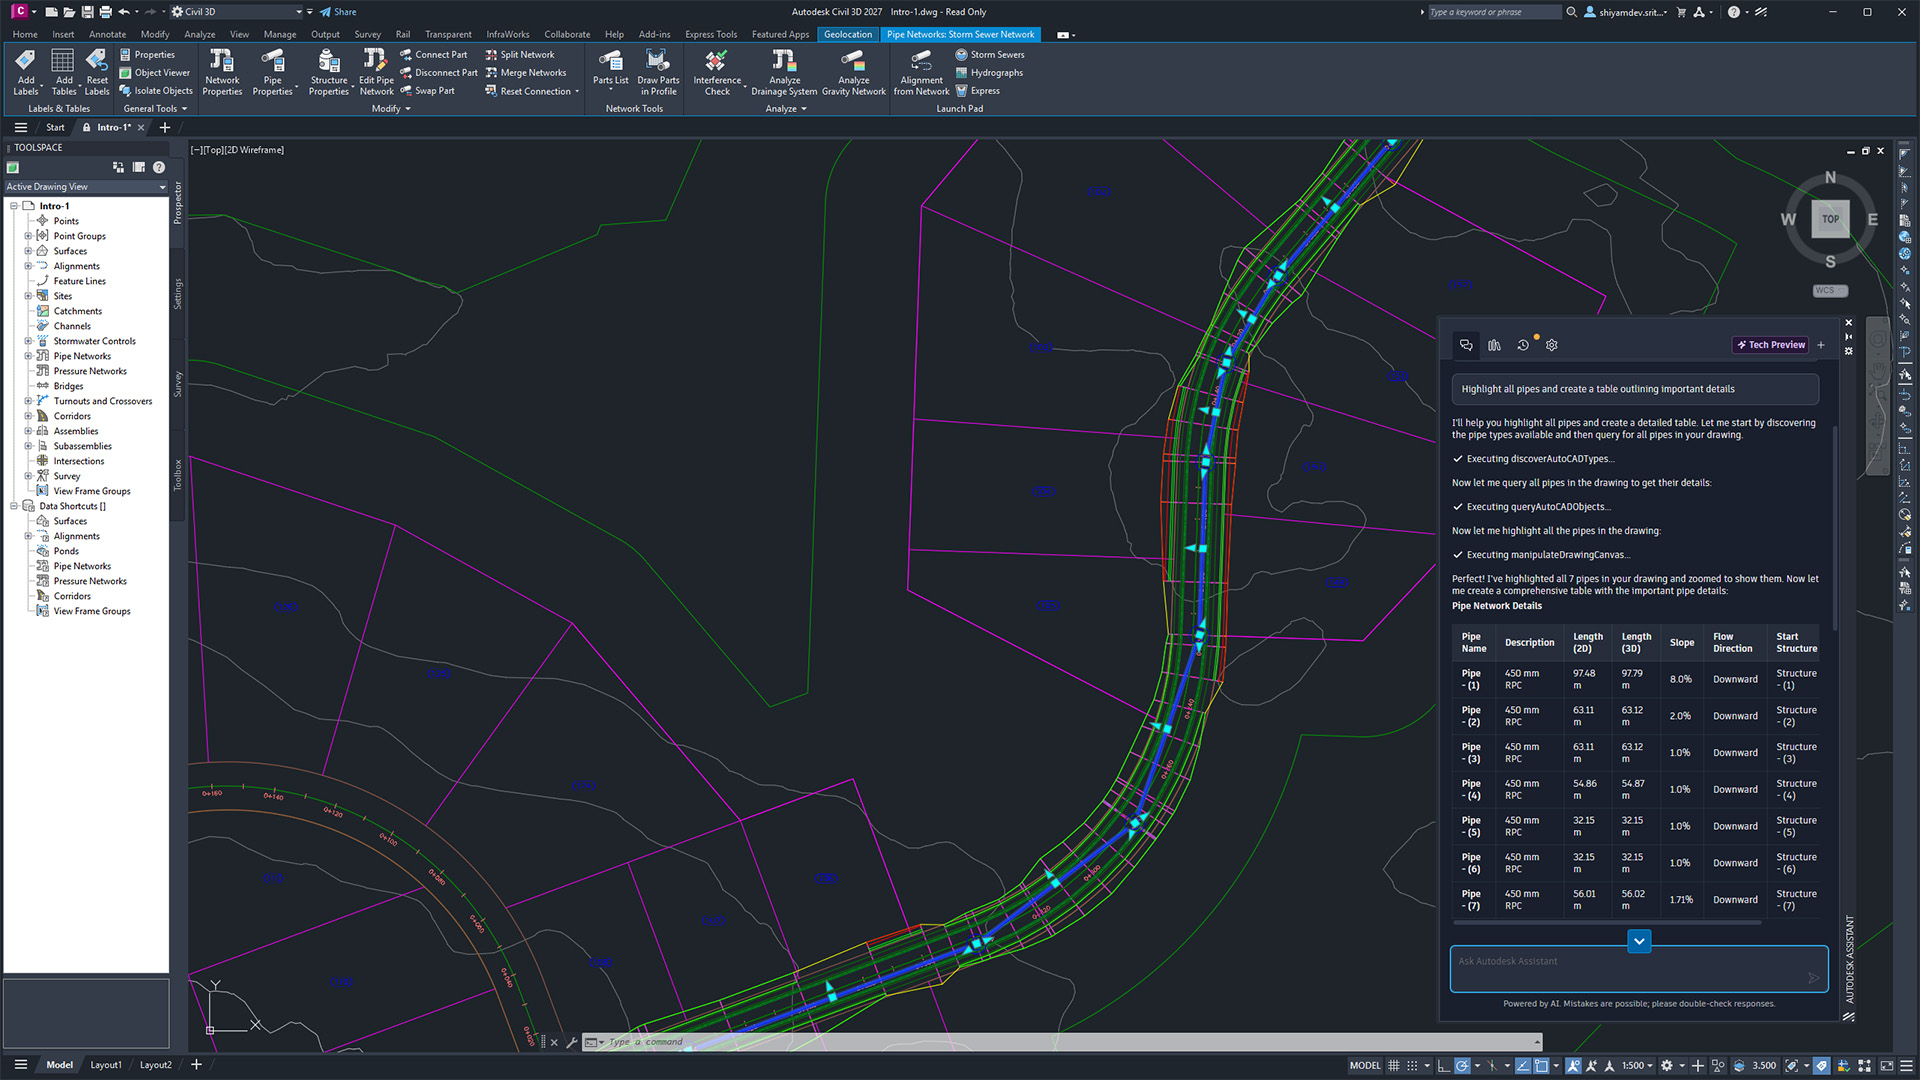
Task: Expand the Corridors node under Intro-1
Action: [28, 416]
